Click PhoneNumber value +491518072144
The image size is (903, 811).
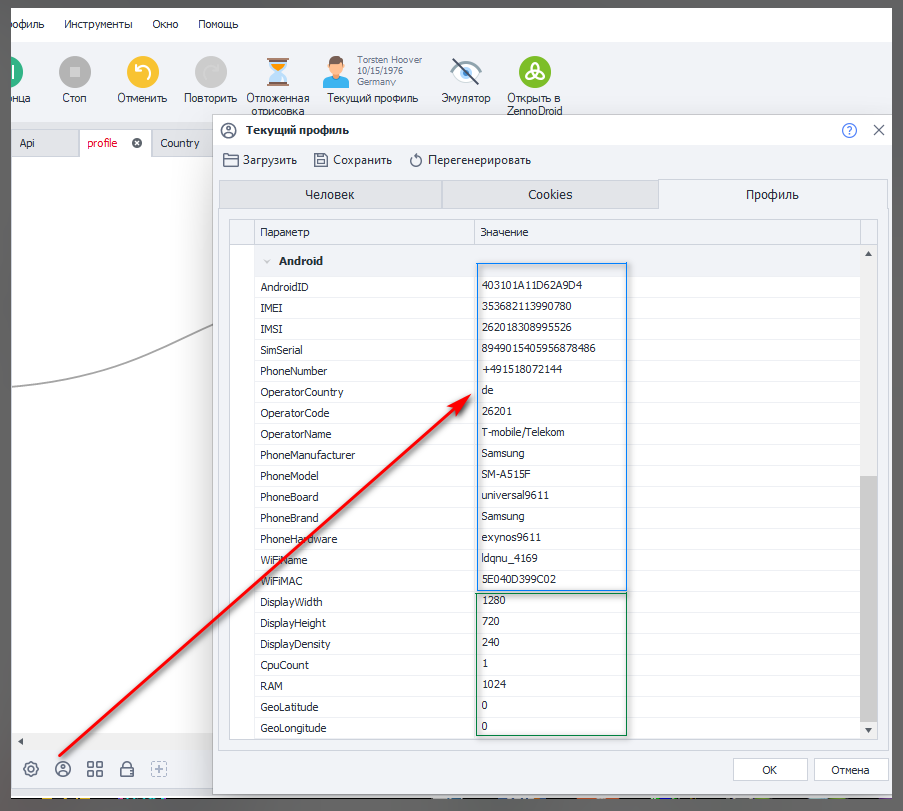click(522, 369)
